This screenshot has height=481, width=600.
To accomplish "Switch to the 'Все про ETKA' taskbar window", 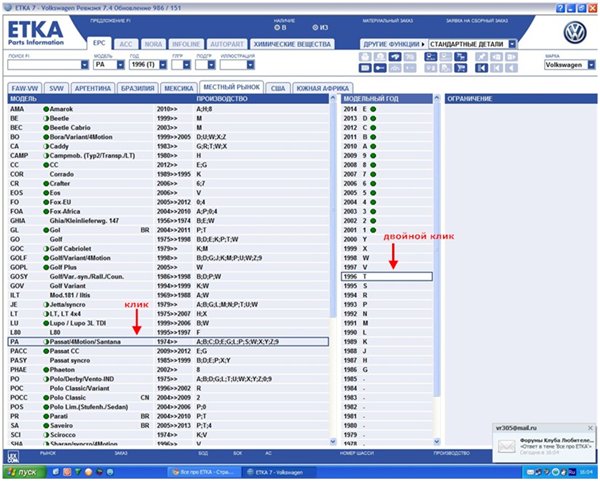I will point(205,472).
